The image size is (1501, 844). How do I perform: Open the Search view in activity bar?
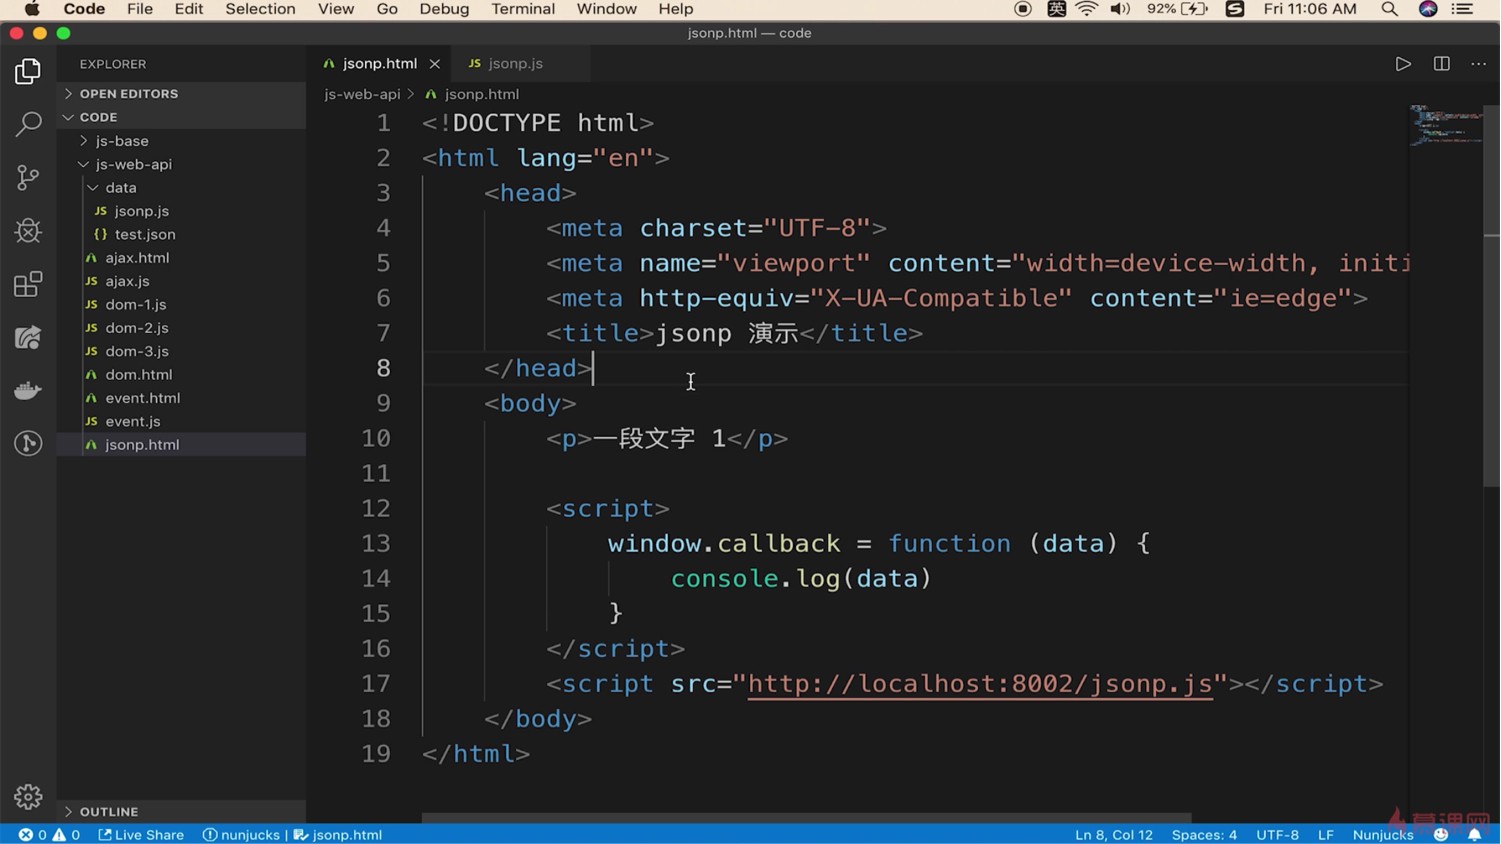[28, 124]
